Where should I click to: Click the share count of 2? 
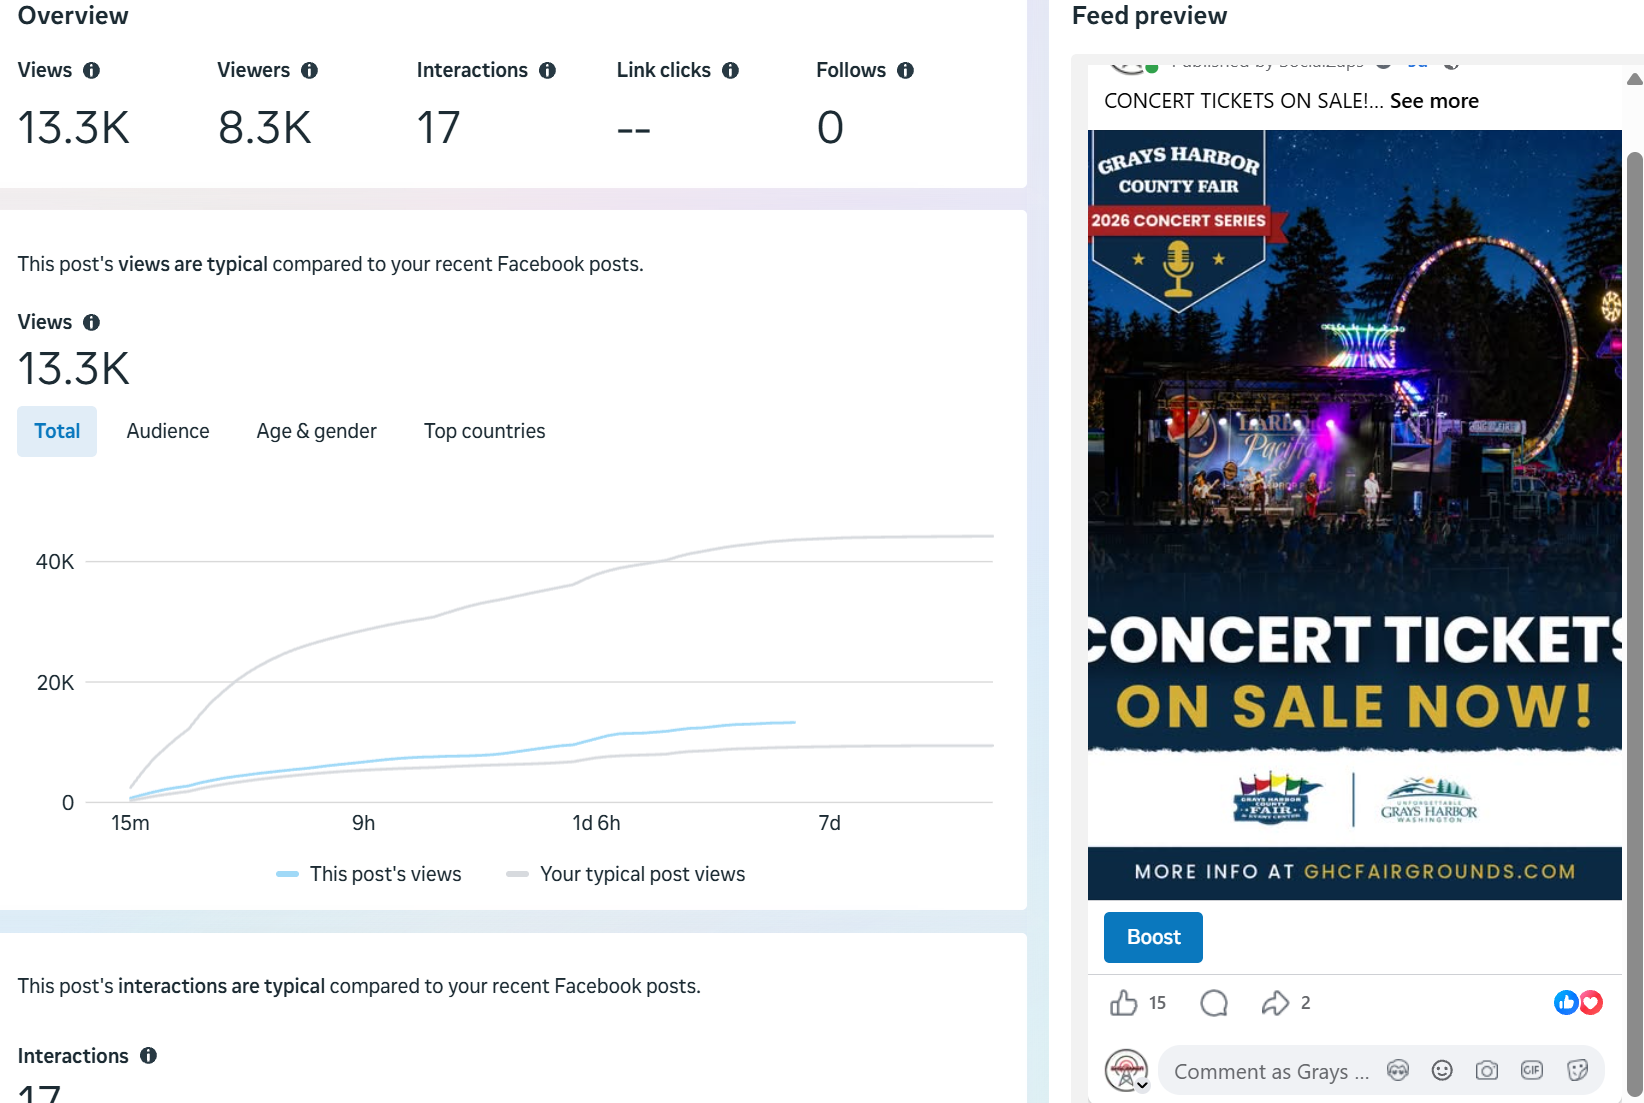[1305, 1003]
